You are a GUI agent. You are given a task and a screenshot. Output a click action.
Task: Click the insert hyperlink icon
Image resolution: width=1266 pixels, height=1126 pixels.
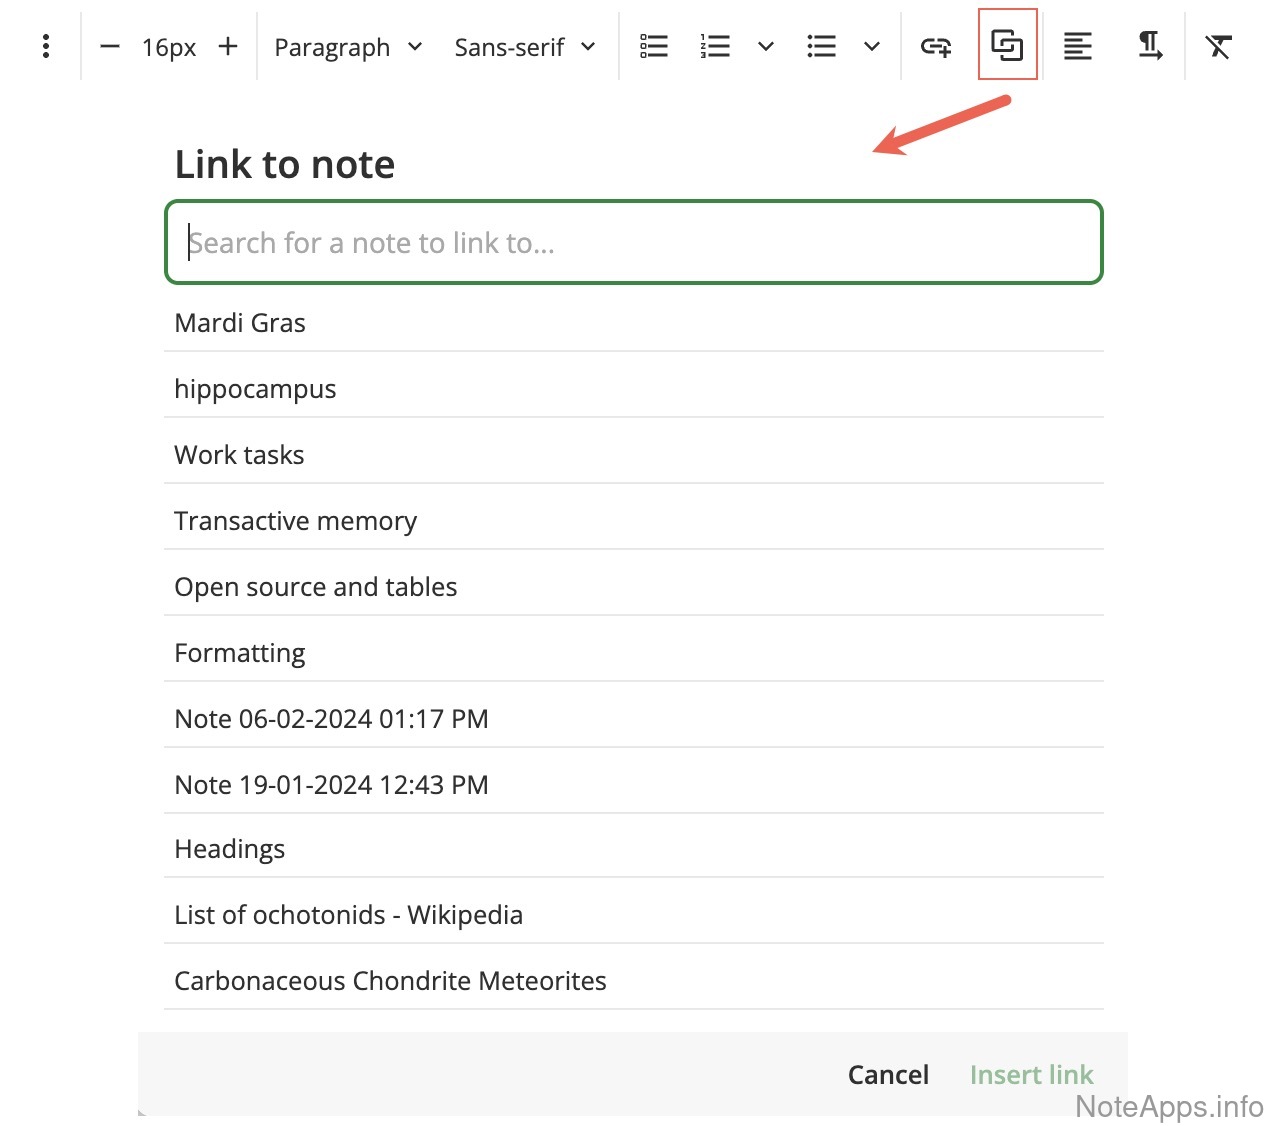point(936,46)
